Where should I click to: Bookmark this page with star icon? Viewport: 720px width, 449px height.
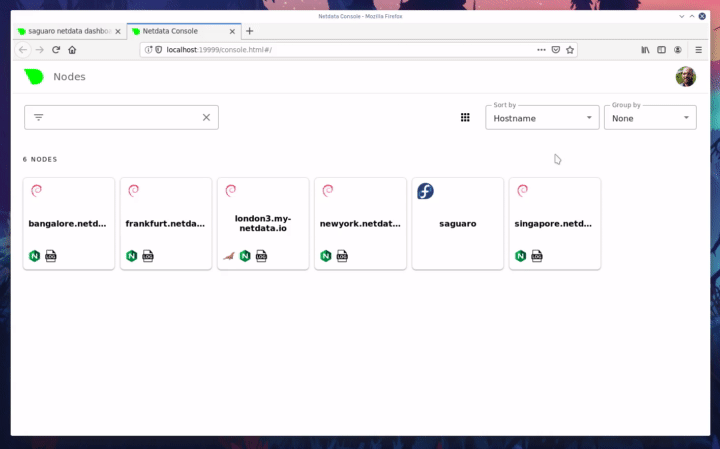pyautogui.click(x=570, y=50)
